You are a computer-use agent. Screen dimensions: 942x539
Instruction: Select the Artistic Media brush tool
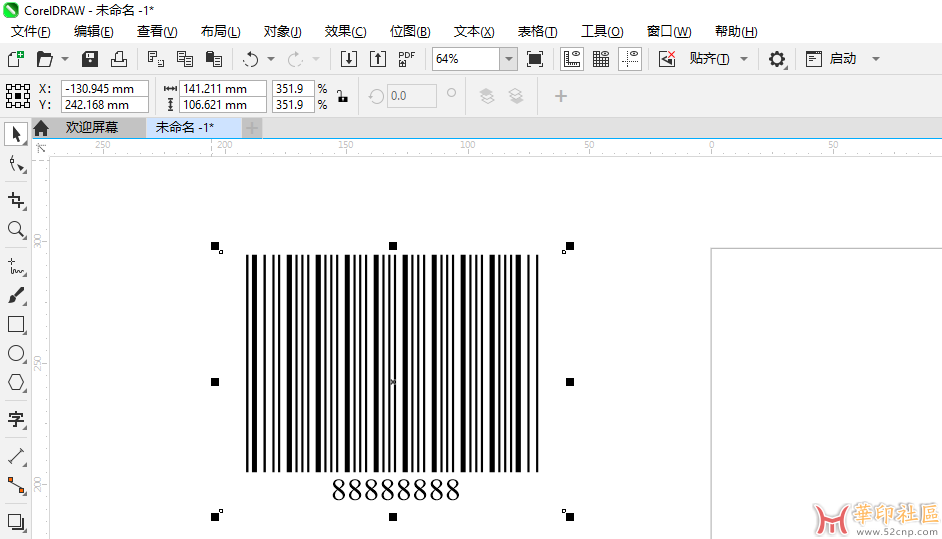(16, 296)
